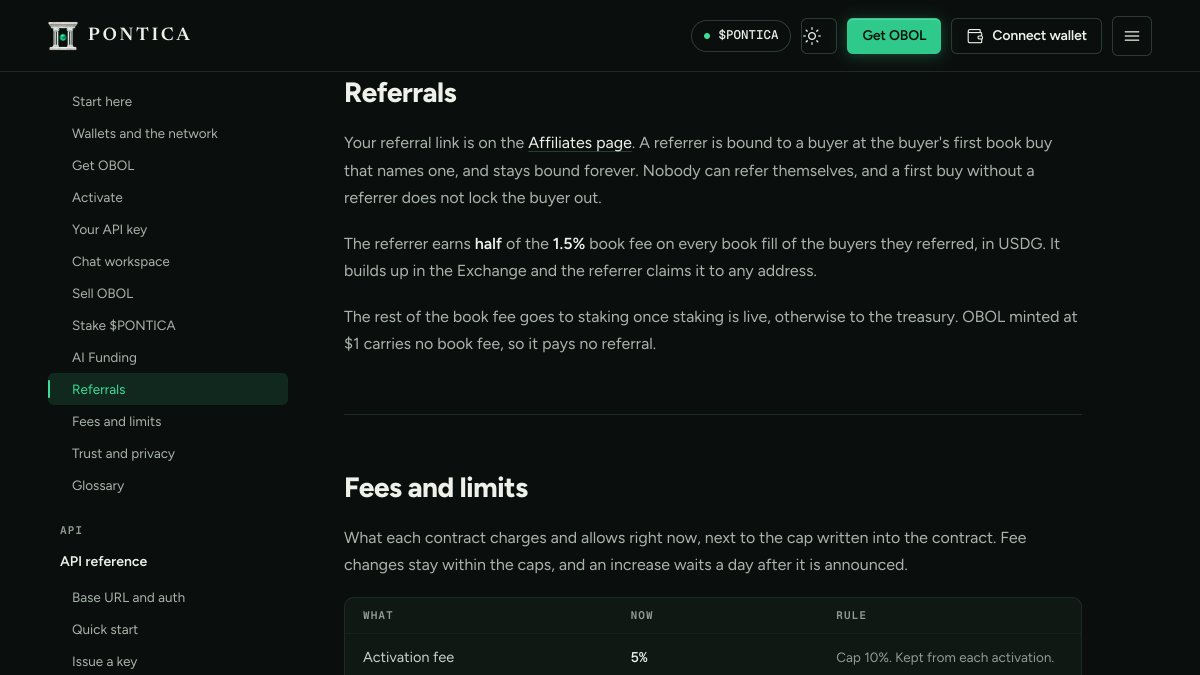Click the 5% value in table
This screenshot has width=1200, height=675.
click(639, 657)
